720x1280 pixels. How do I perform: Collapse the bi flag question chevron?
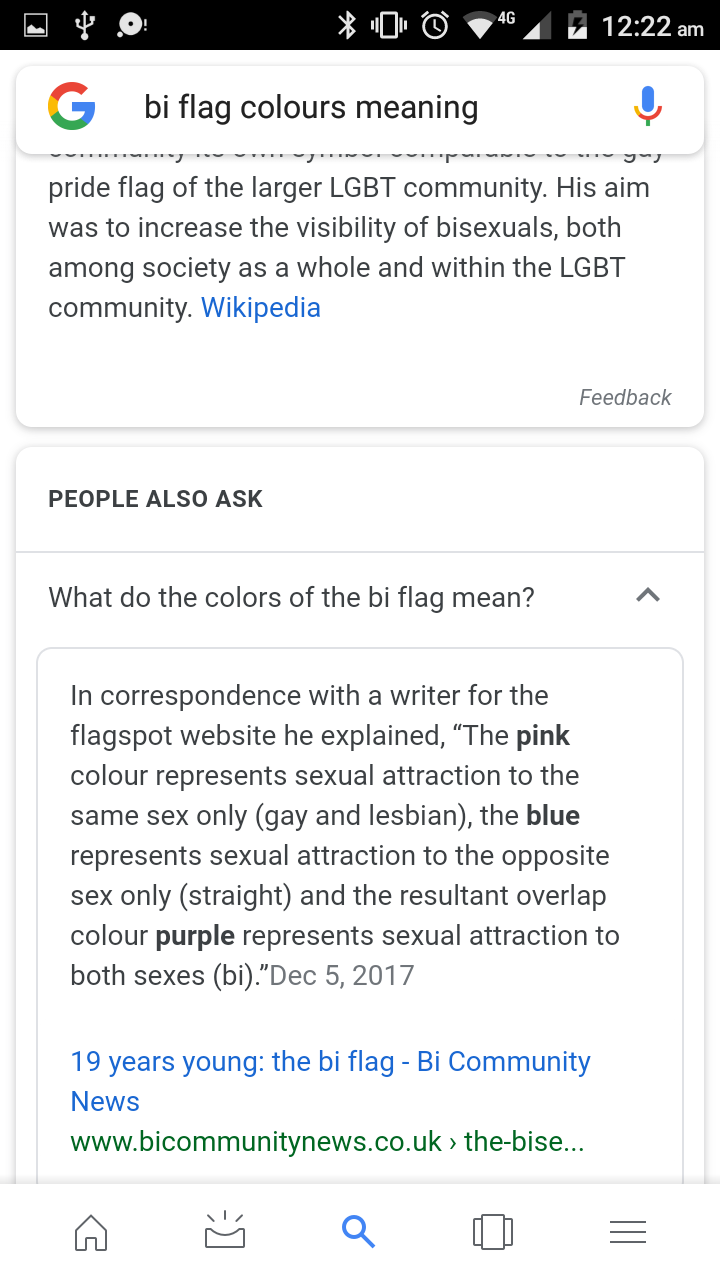tap(648, 597)
